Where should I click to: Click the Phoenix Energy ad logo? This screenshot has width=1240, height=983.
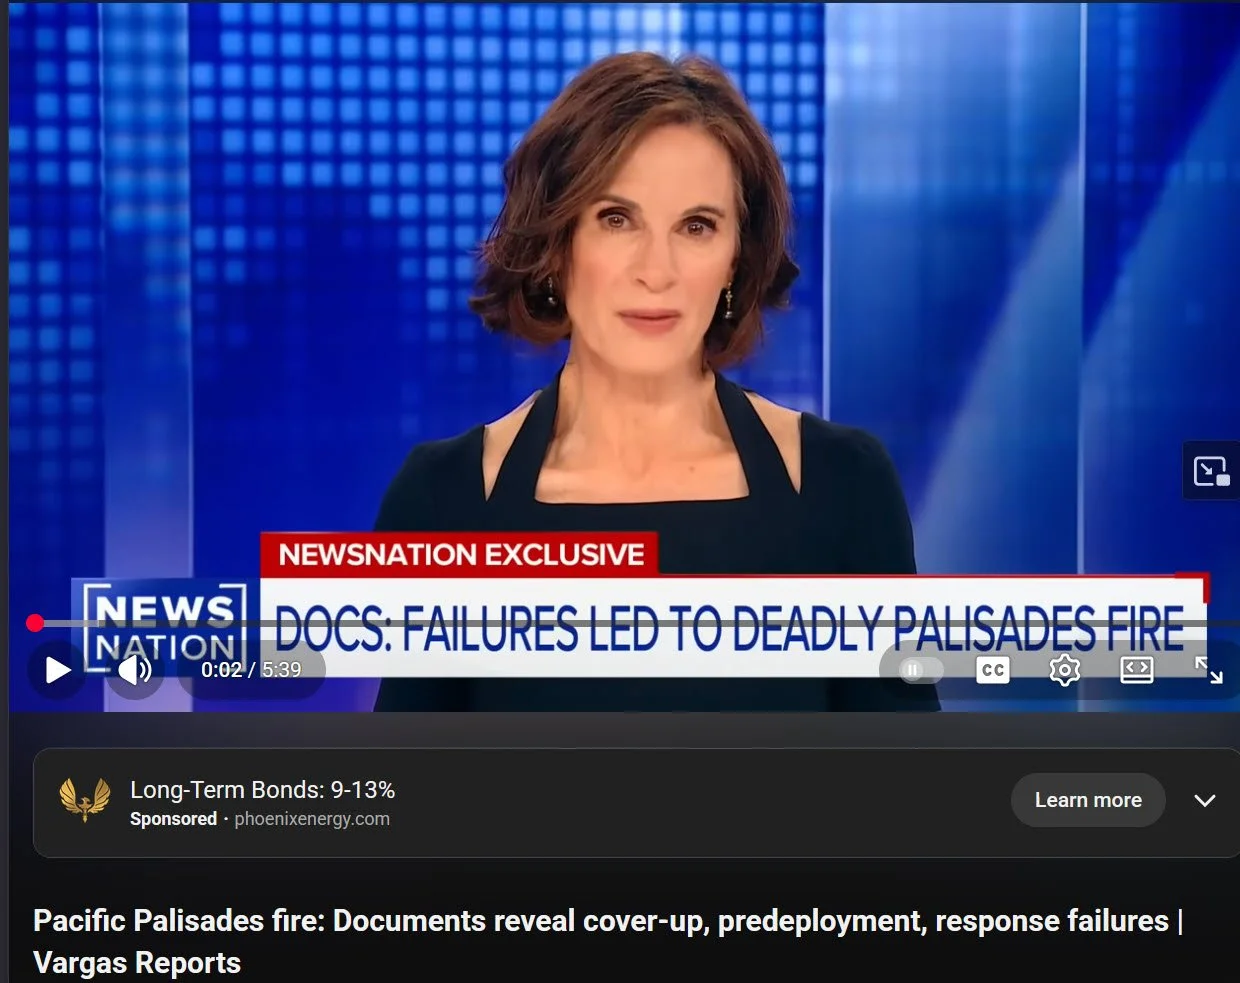85,800
